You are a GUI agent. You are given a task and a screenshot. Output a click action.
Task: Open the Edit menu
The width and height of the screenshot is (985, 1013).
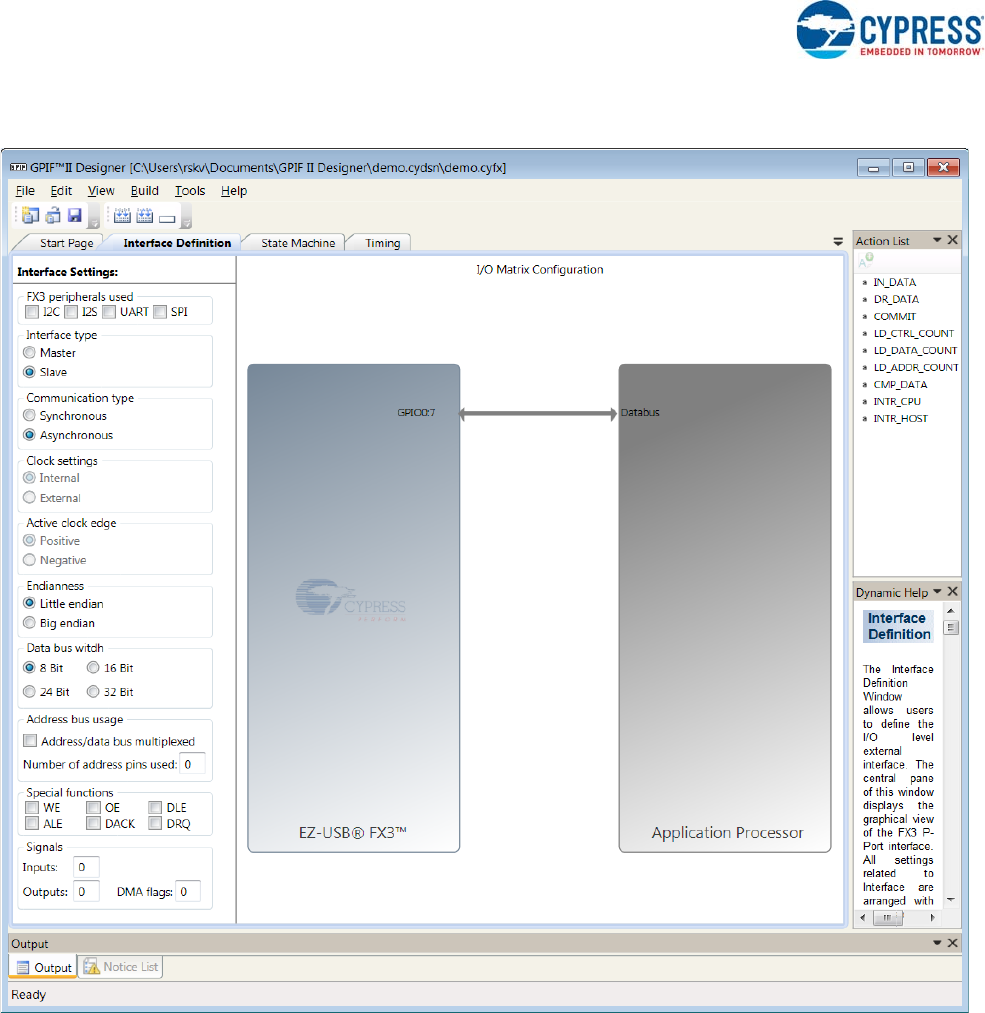pyautogui.click(x=61, y=191)
